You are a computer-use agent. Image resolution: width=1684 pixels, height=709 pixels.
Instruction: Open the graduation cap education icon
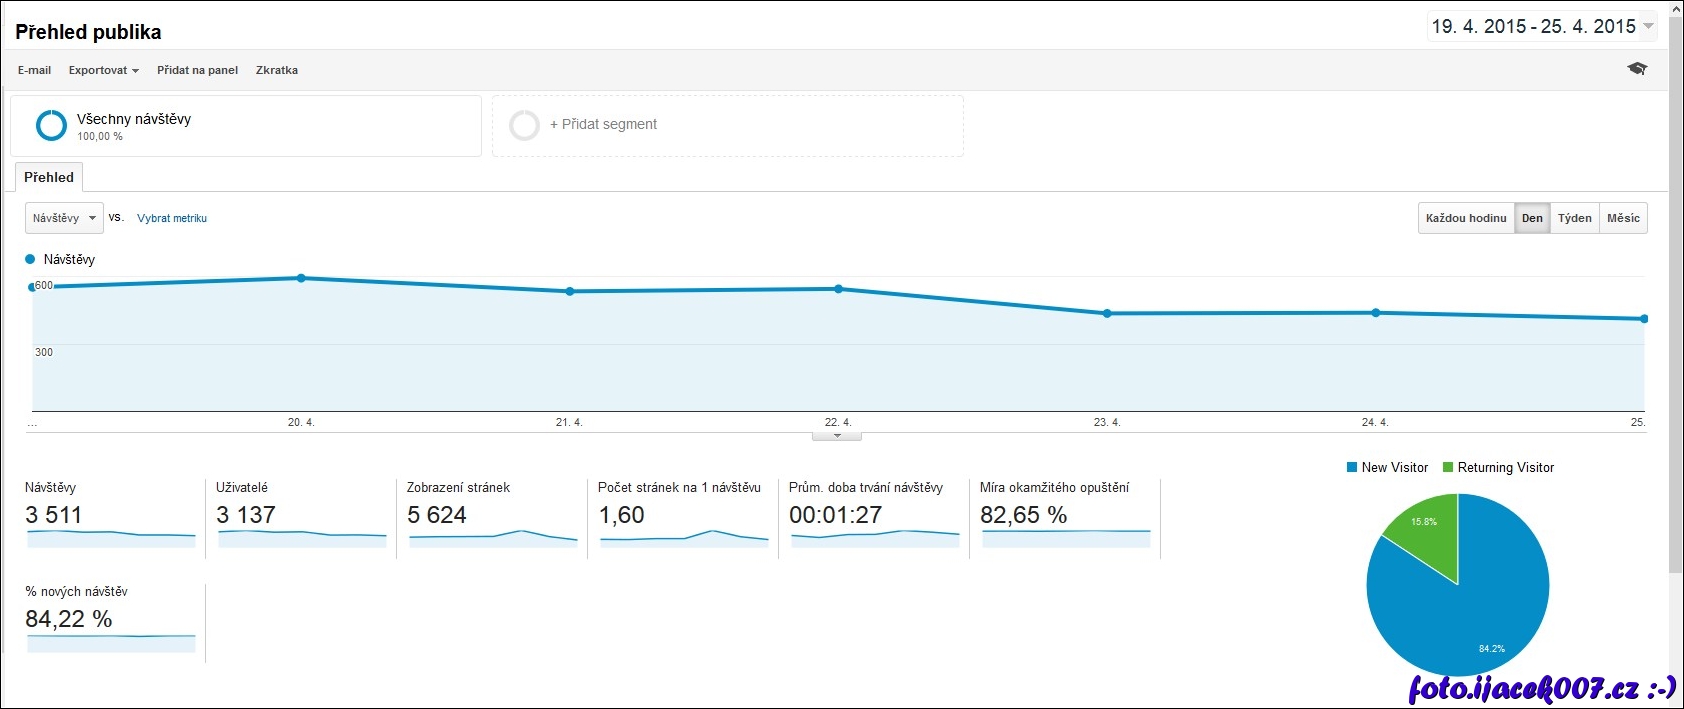[1637, 69]
